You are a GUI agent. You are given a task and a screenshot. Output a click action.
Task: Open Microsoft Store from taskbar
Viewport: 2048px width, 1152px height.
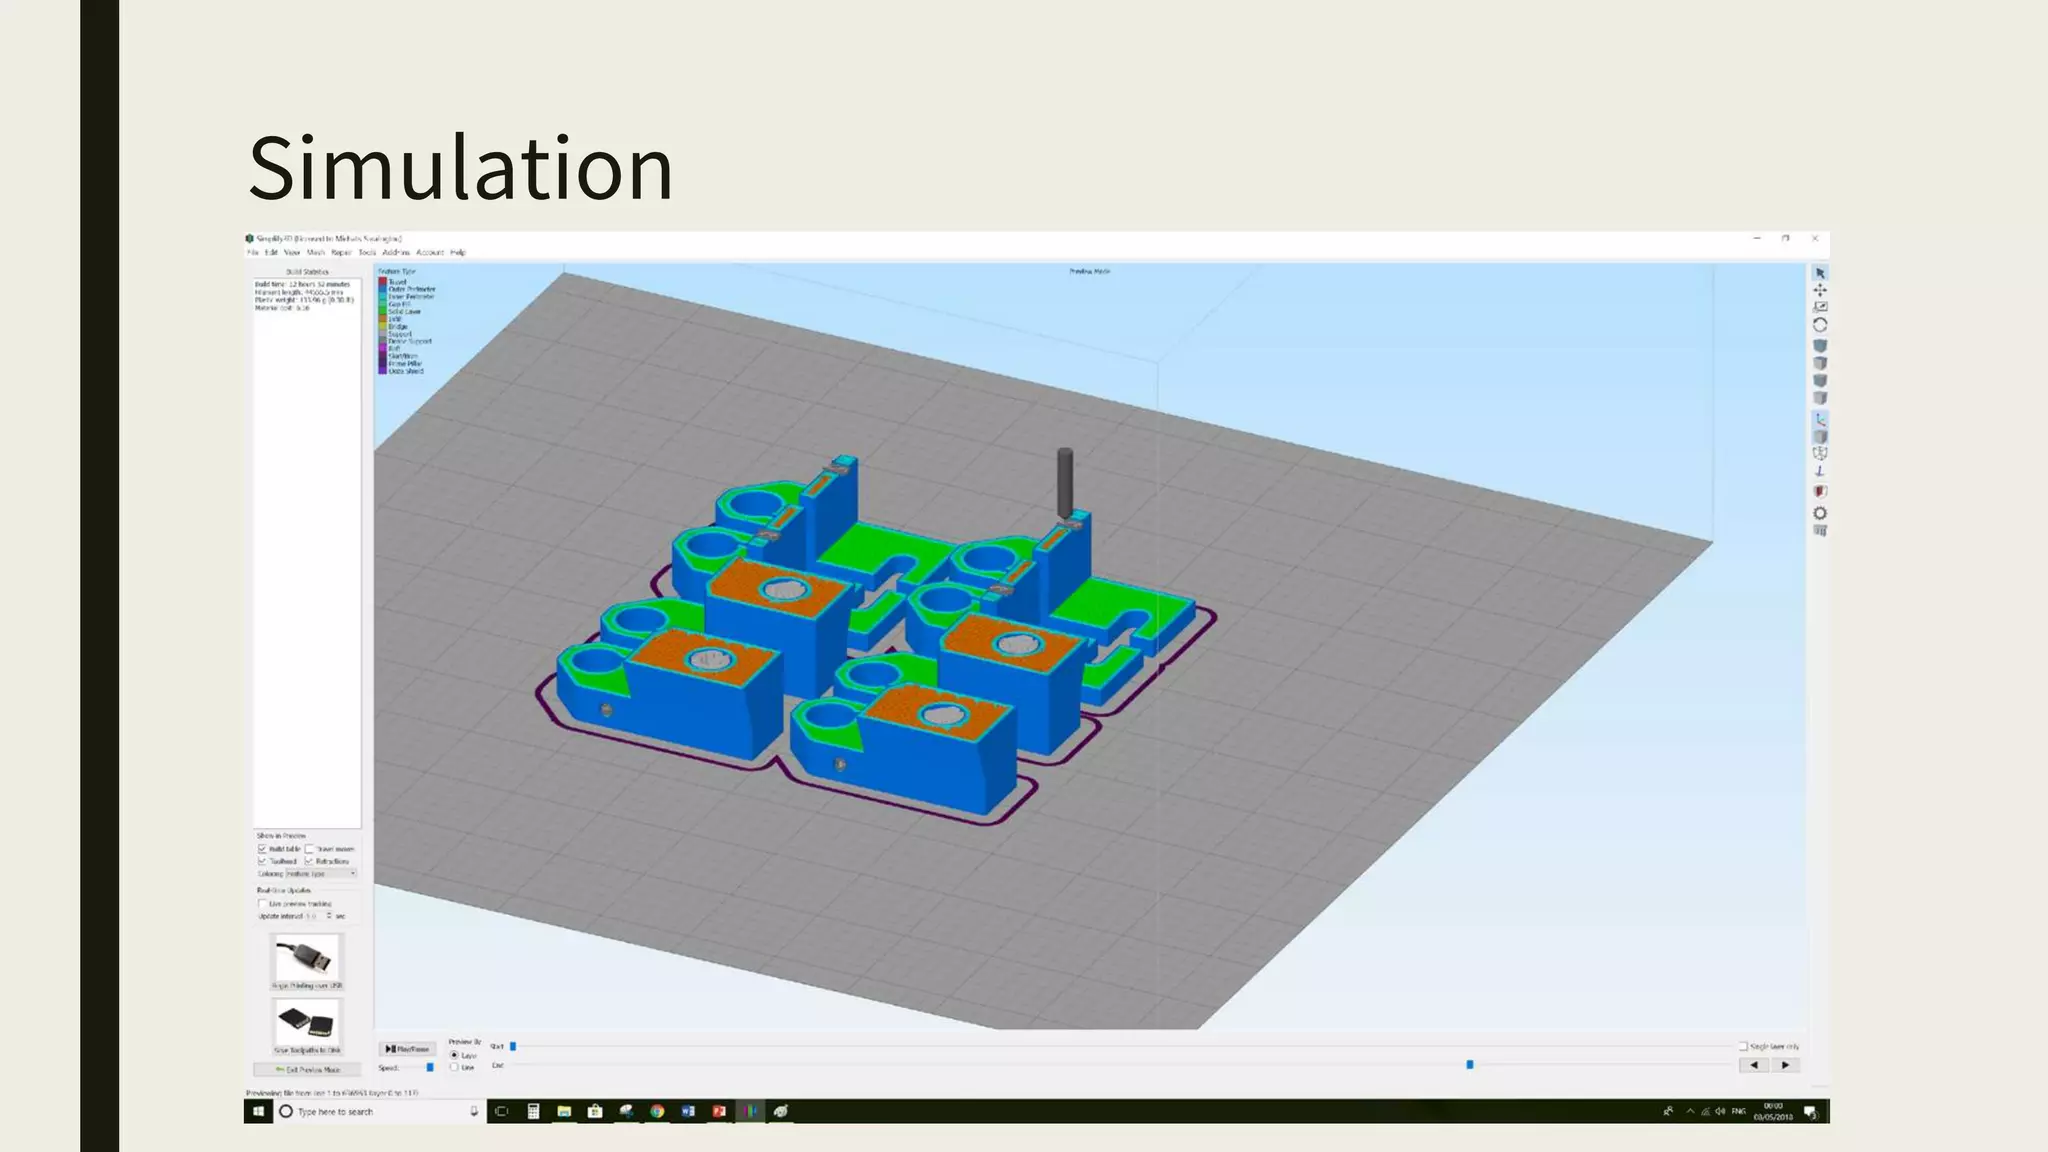pos(595,1111)
